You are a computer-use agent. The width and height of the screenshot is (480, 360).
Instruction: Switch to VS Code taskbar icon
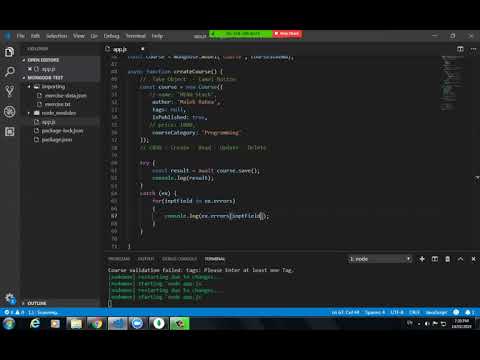pos(117,323)
